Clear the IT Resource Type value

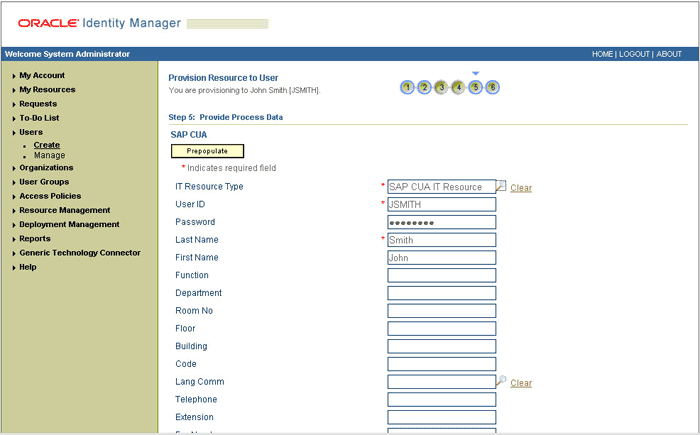point(521,188)
